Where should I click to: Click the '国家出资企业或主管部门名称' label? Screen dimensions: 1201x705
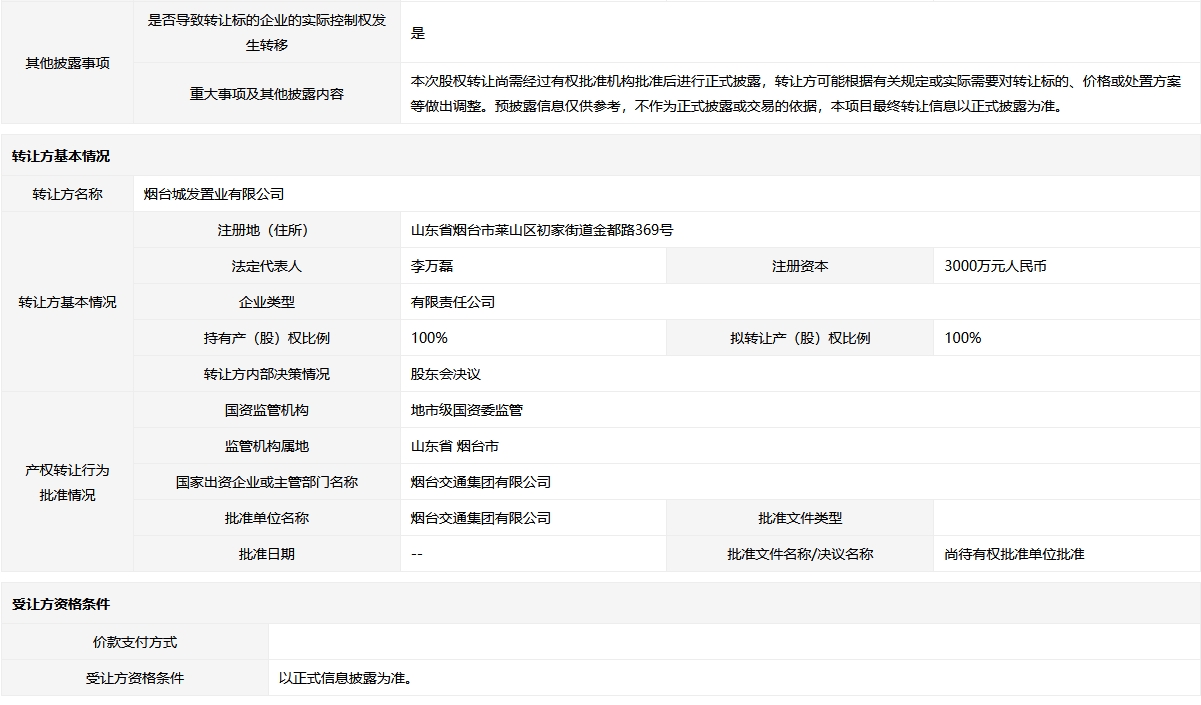click(x=266, y=482)
